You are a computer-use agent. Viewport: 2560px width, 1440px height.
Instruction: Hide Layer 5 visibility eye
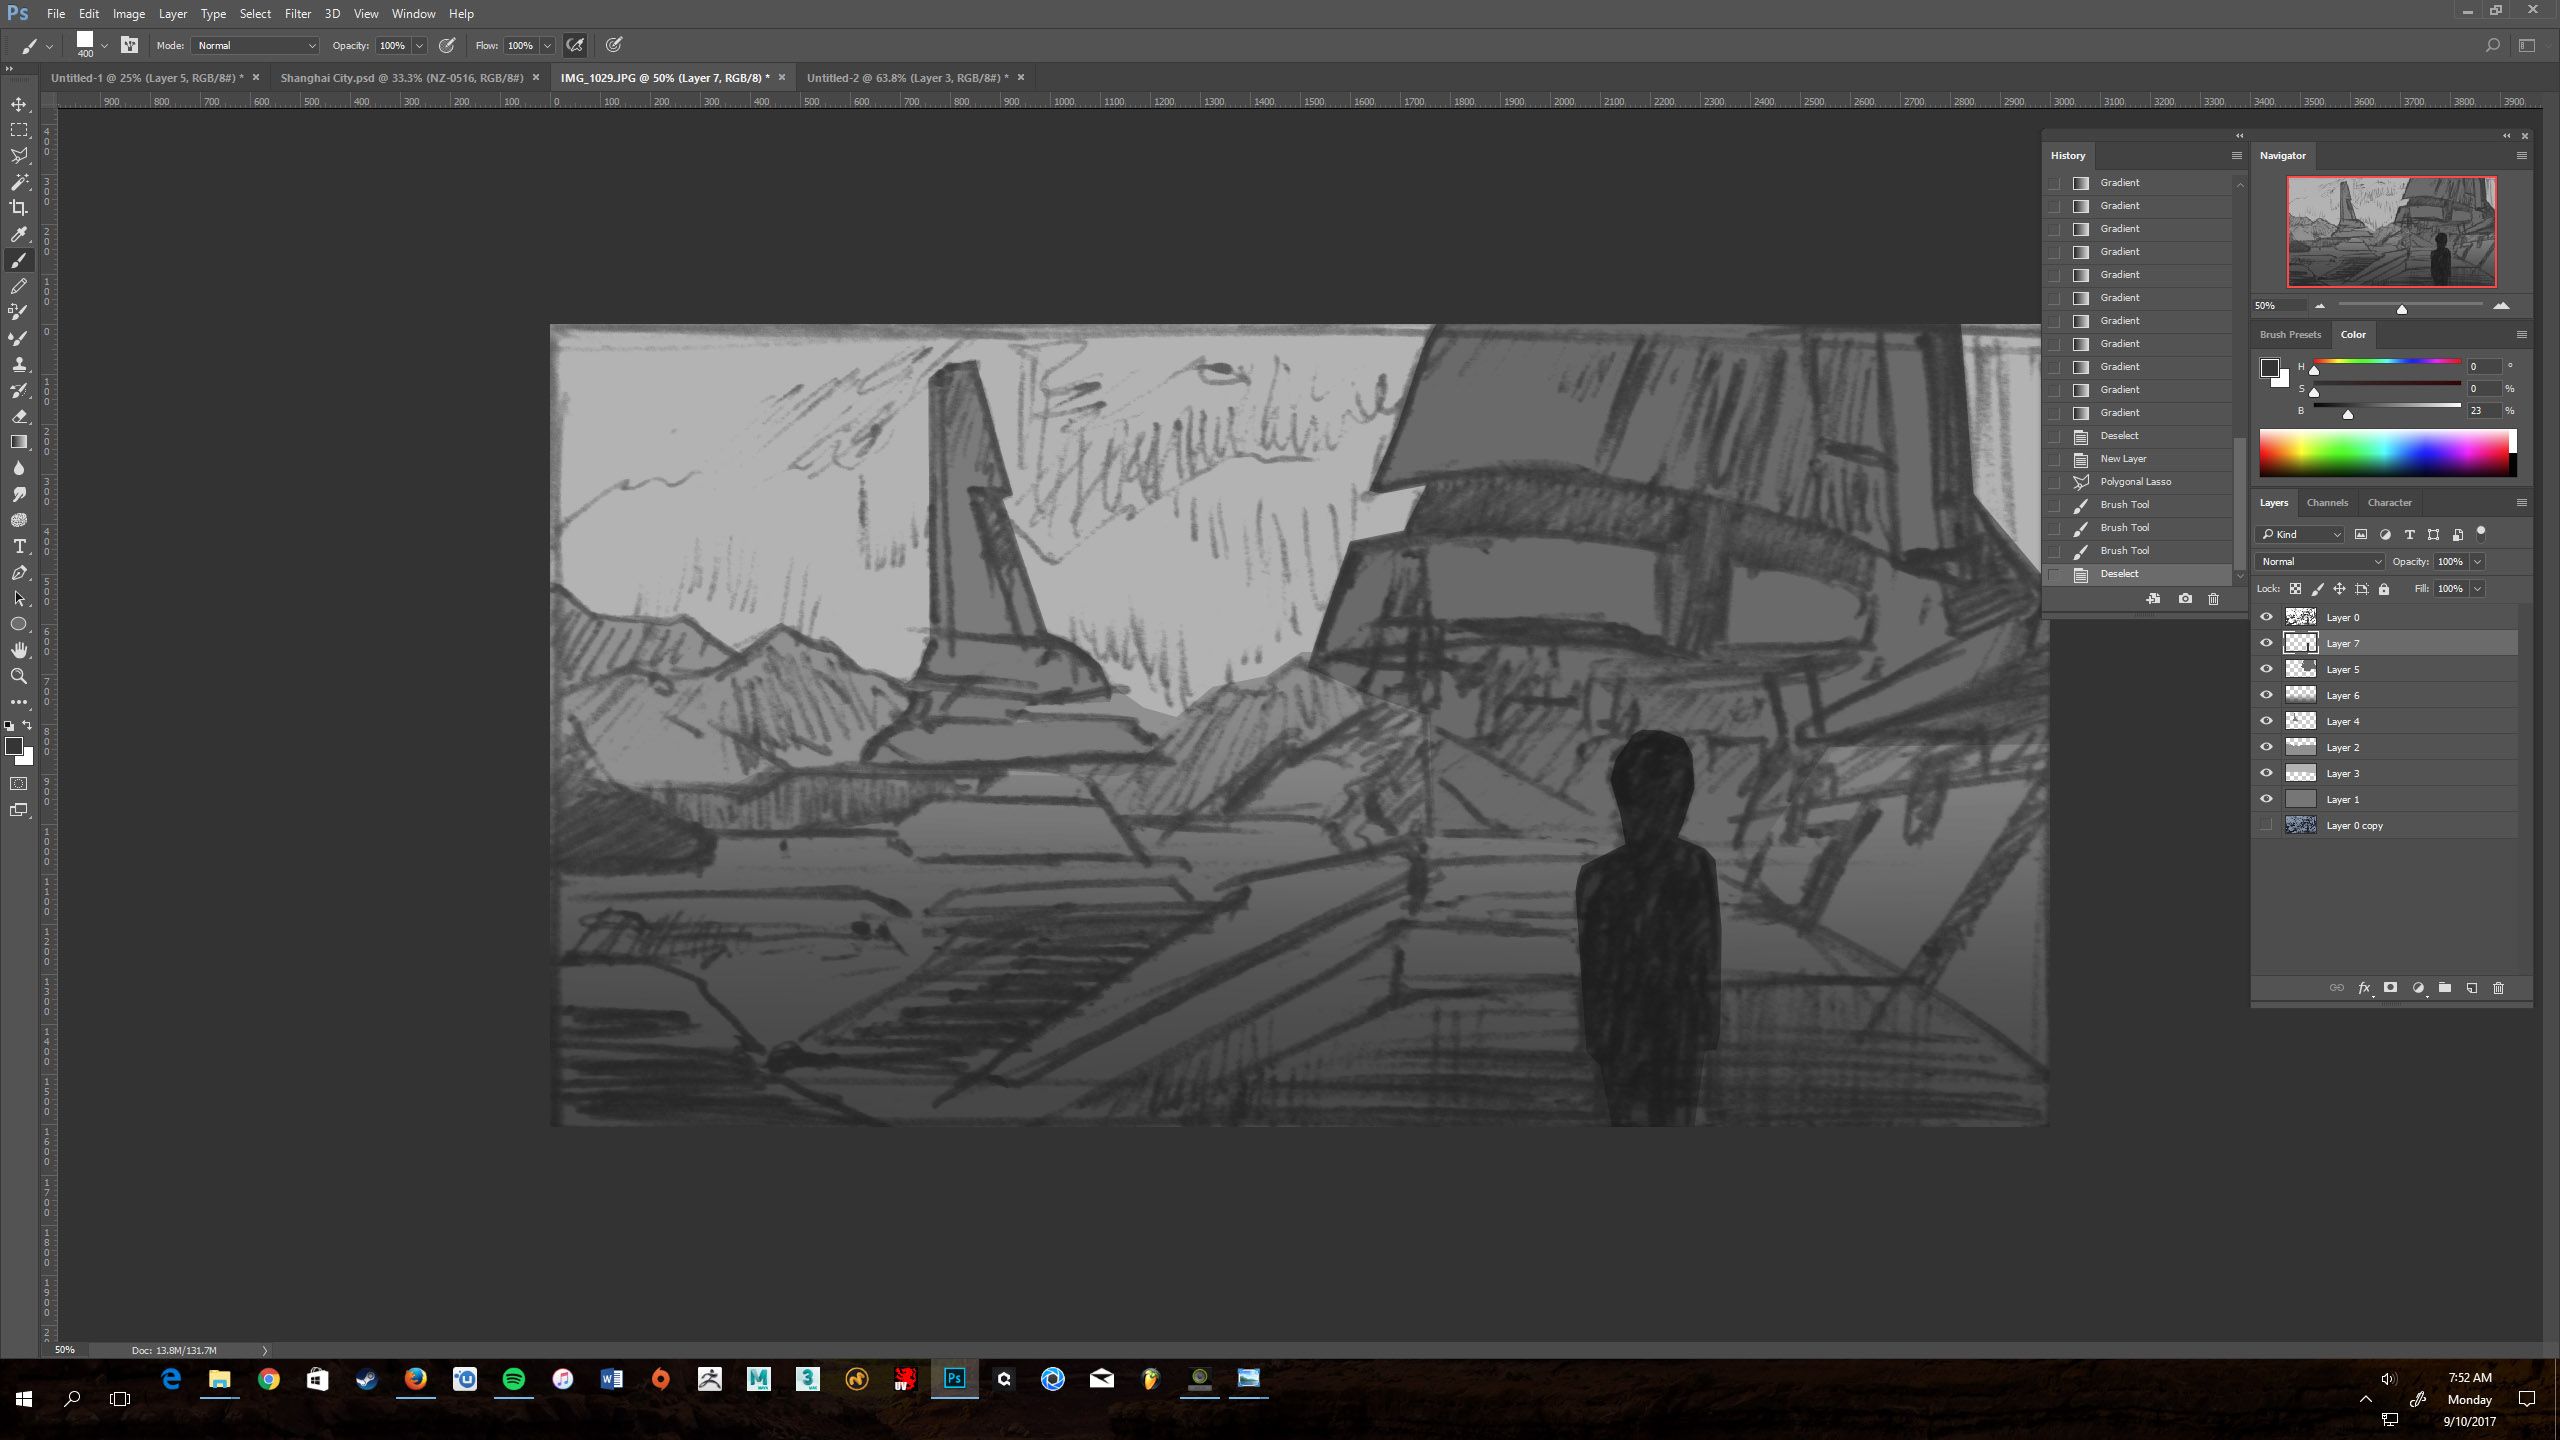(x=2267, y=669)
